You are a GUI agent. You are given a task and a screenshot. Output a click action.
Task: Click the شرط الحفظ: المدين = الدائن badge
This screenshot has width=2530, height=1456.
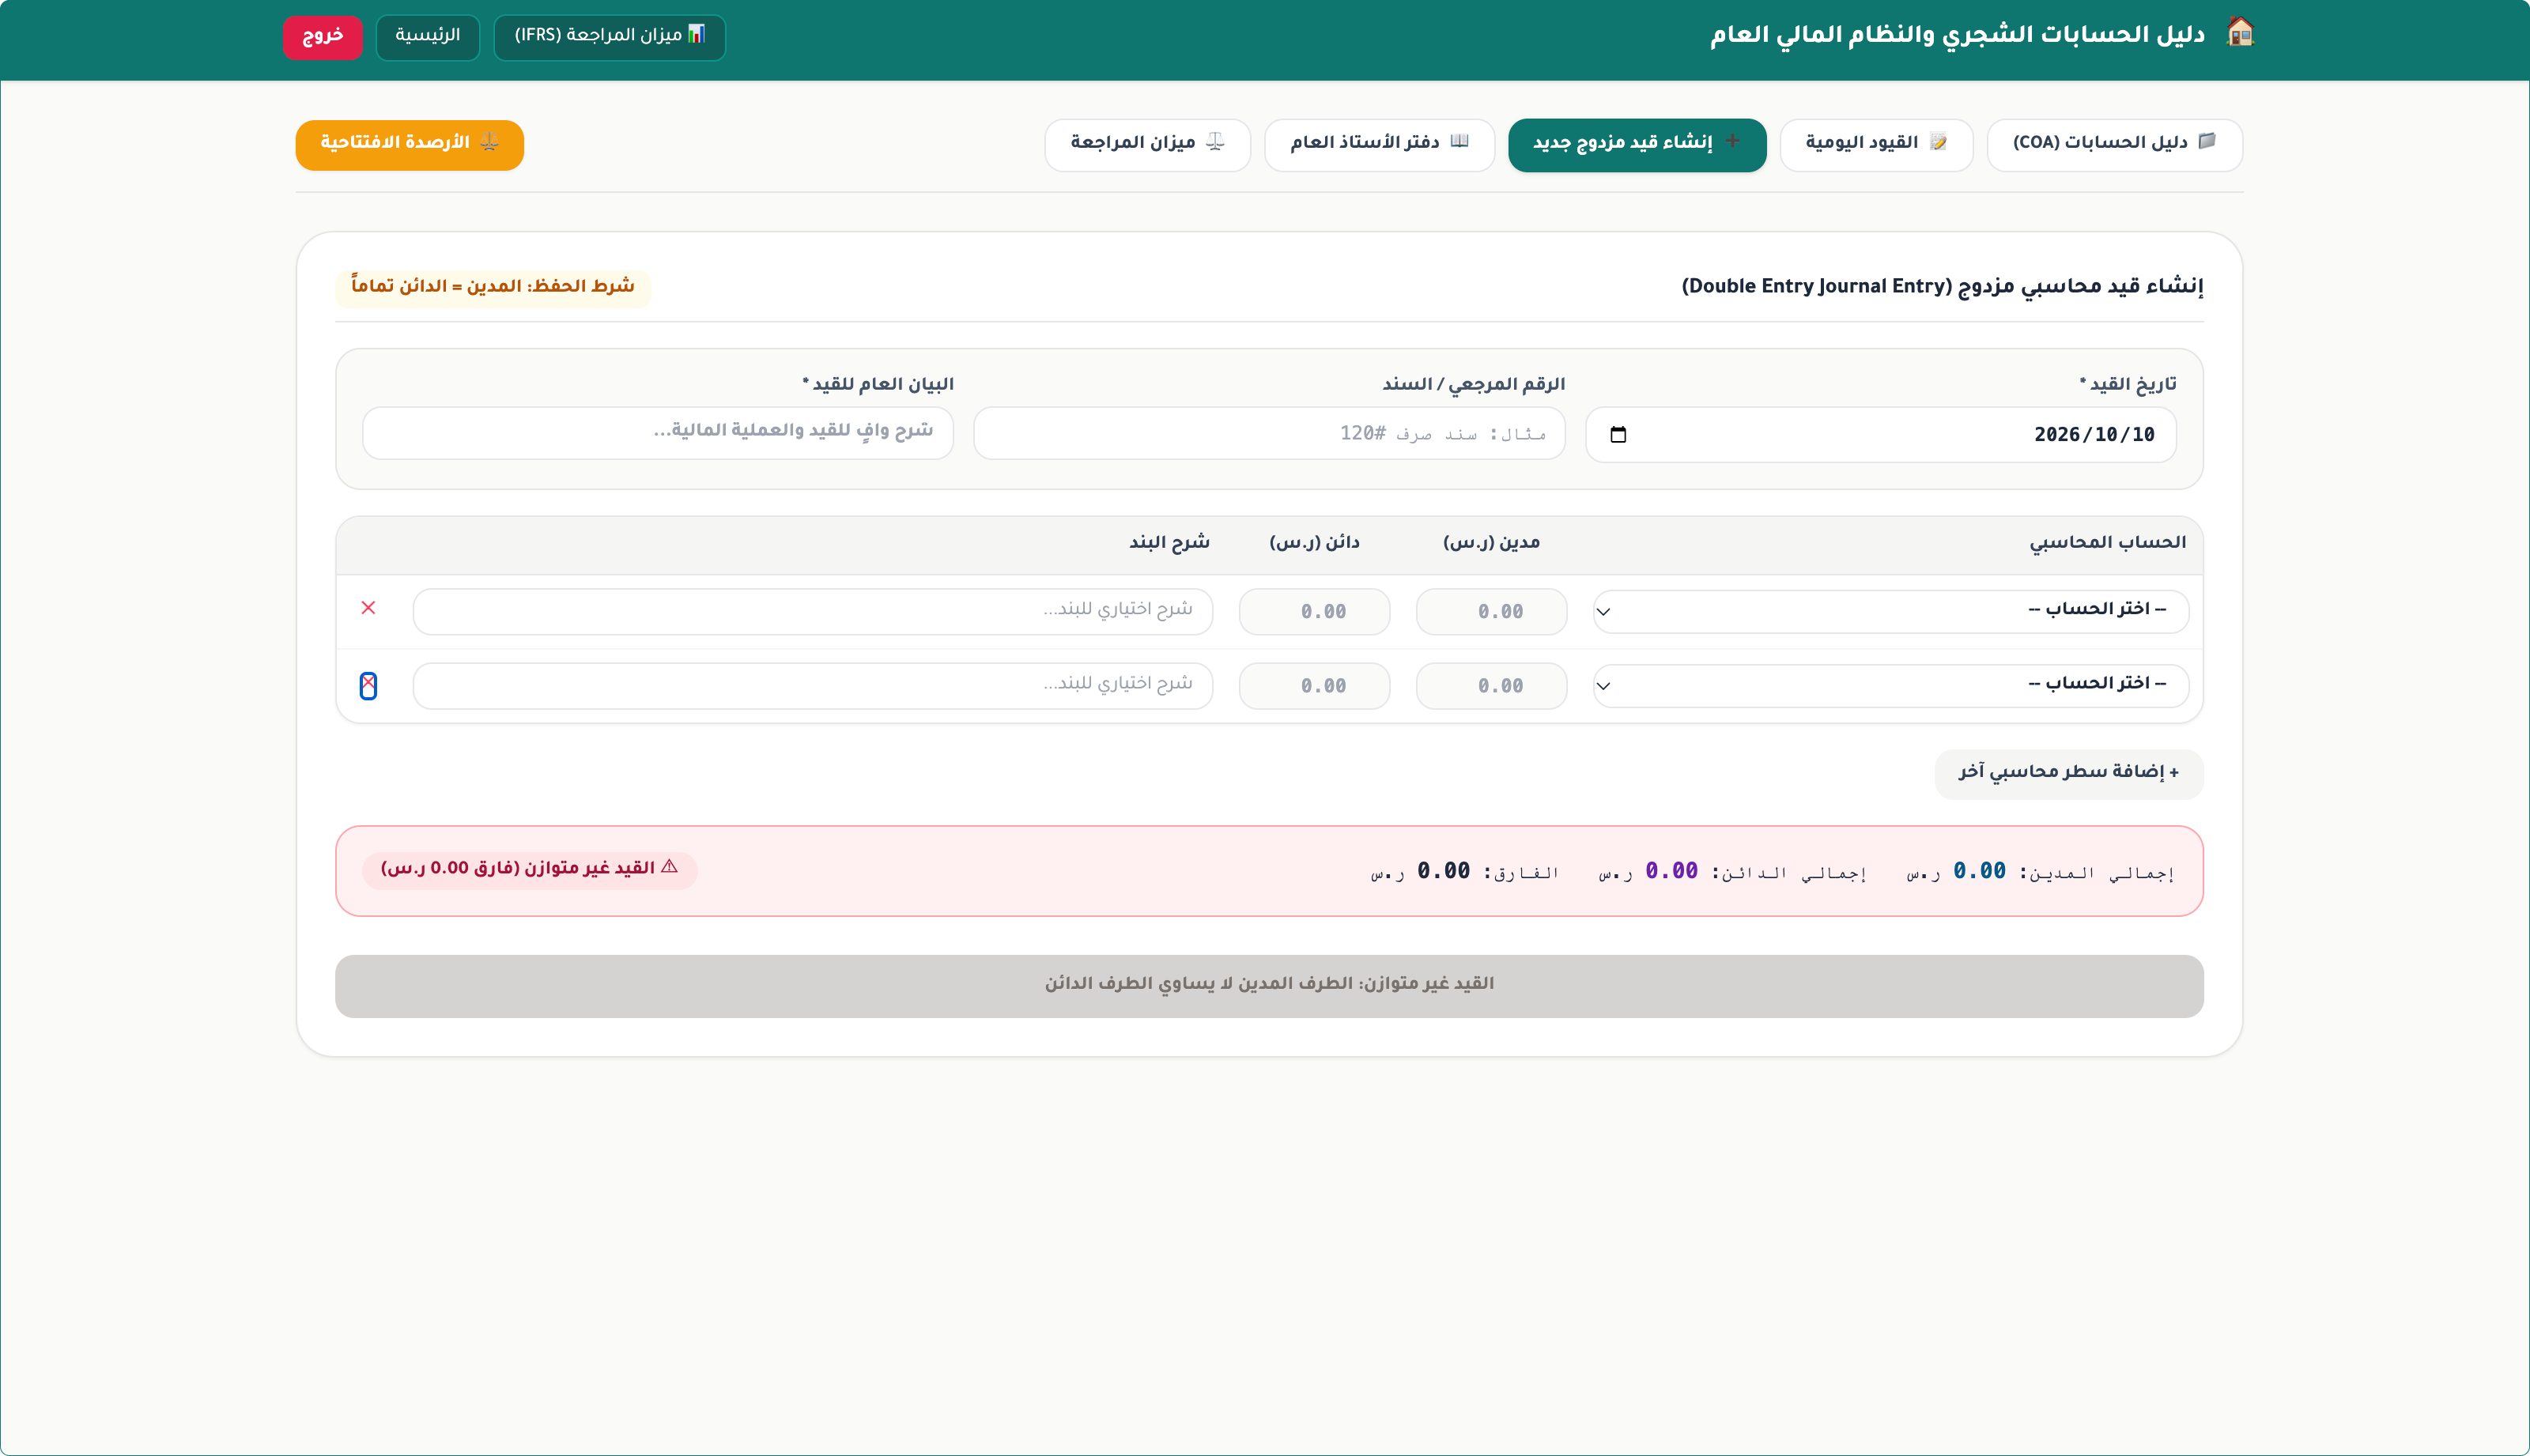[x=493, y=286]
